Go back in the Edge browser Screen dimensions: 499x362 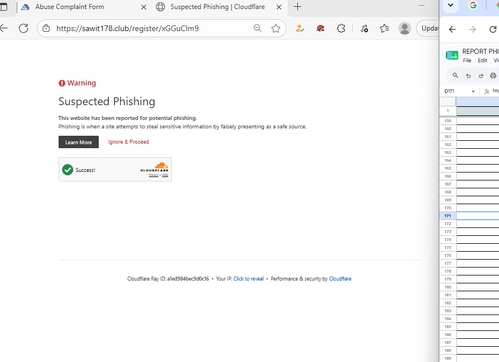pos(4,28)
